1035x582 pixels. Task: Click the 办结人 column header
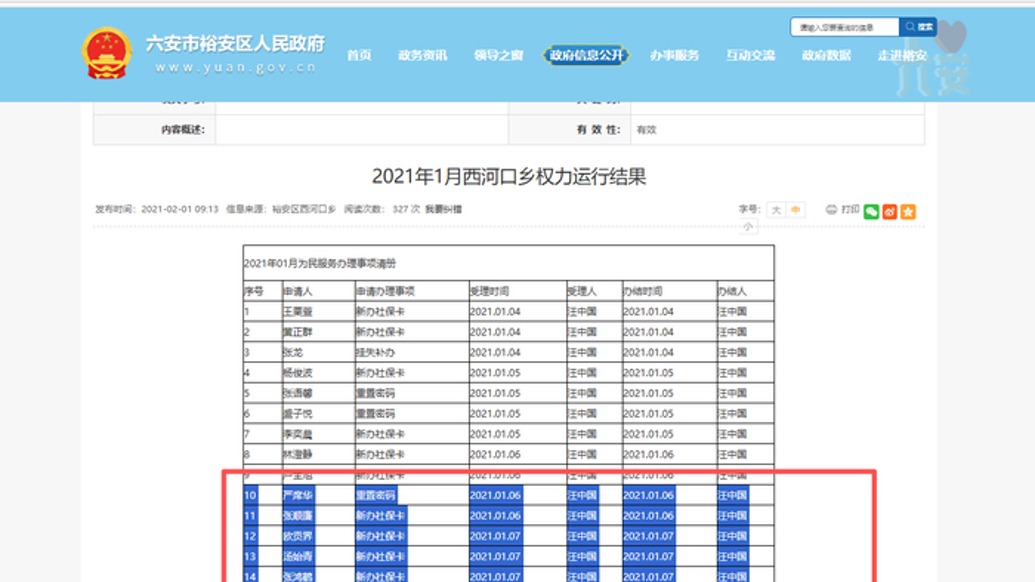[x=732, y=291]
